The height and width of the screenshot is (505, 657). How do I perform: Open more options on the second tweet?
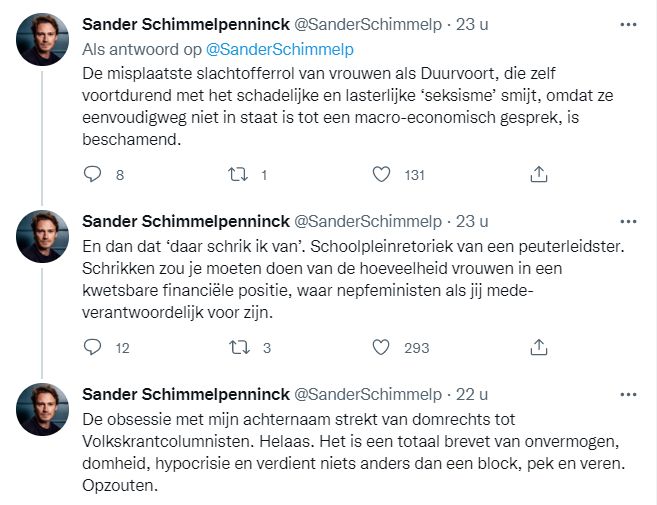pyautogui.click(x=627, y=221)
